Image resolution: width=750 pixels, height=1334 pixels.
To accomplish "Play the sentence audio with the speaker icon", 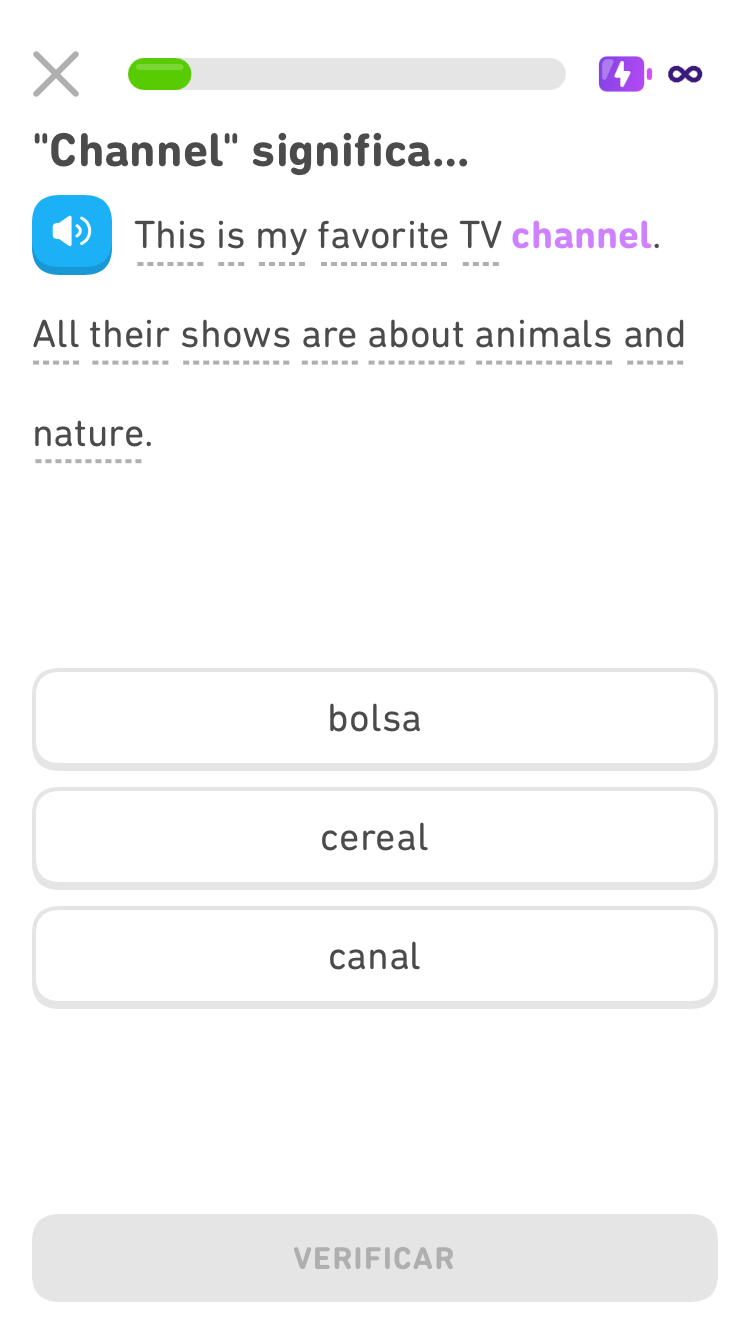I will click(x=71, y=234).
